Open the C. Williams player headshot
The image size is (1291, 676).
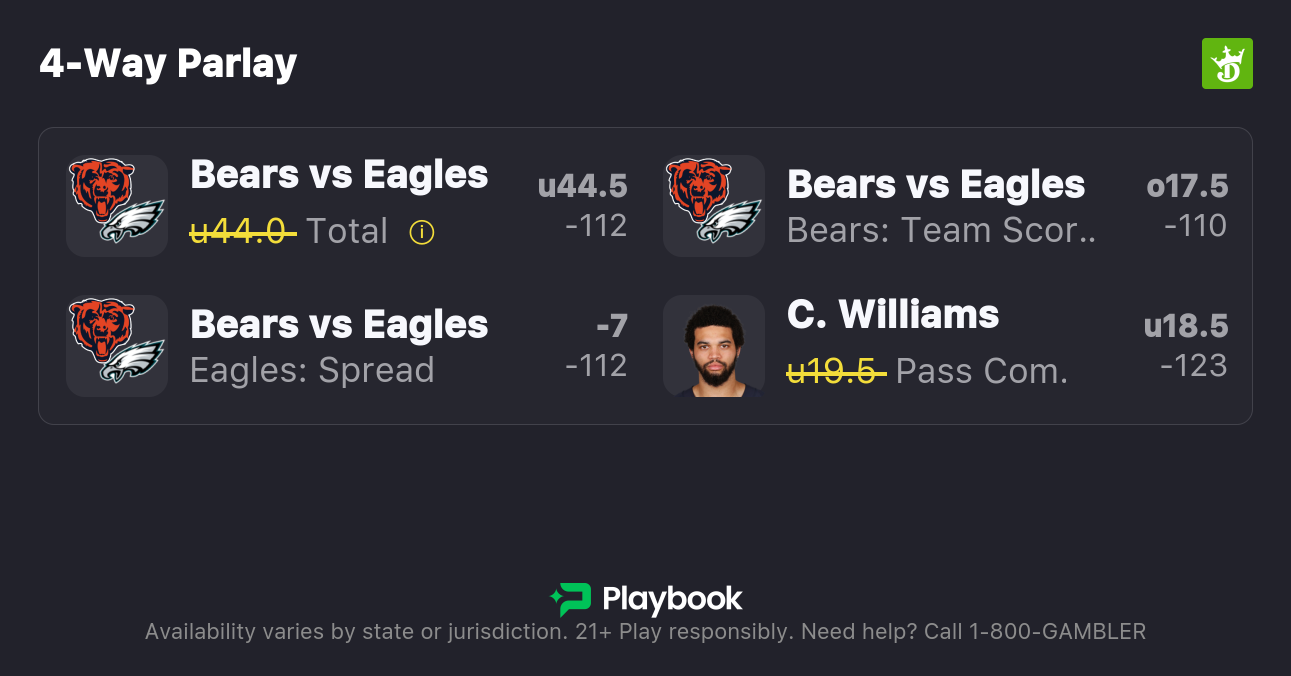(x=714, y=346)
